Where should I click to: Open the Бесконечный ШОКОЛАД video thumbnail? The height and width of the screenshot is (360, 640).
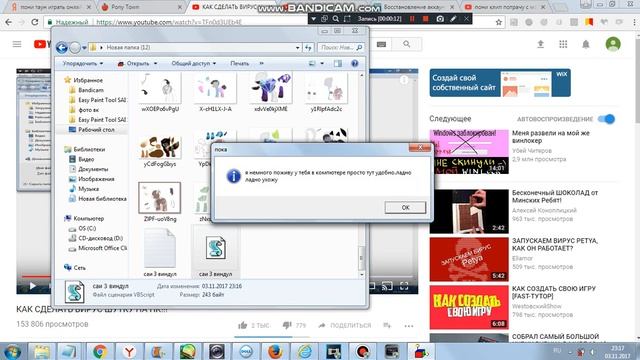click(x=469, y=211)
